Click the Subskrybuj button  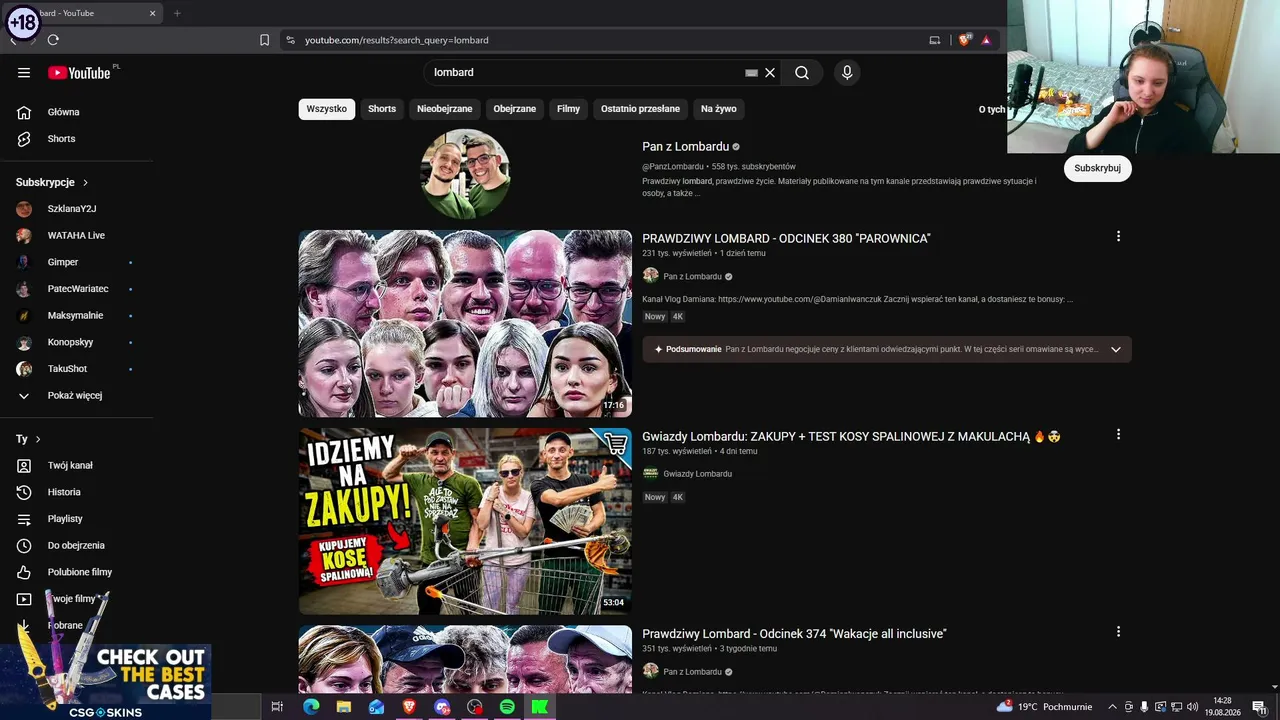coord(1097,168)
